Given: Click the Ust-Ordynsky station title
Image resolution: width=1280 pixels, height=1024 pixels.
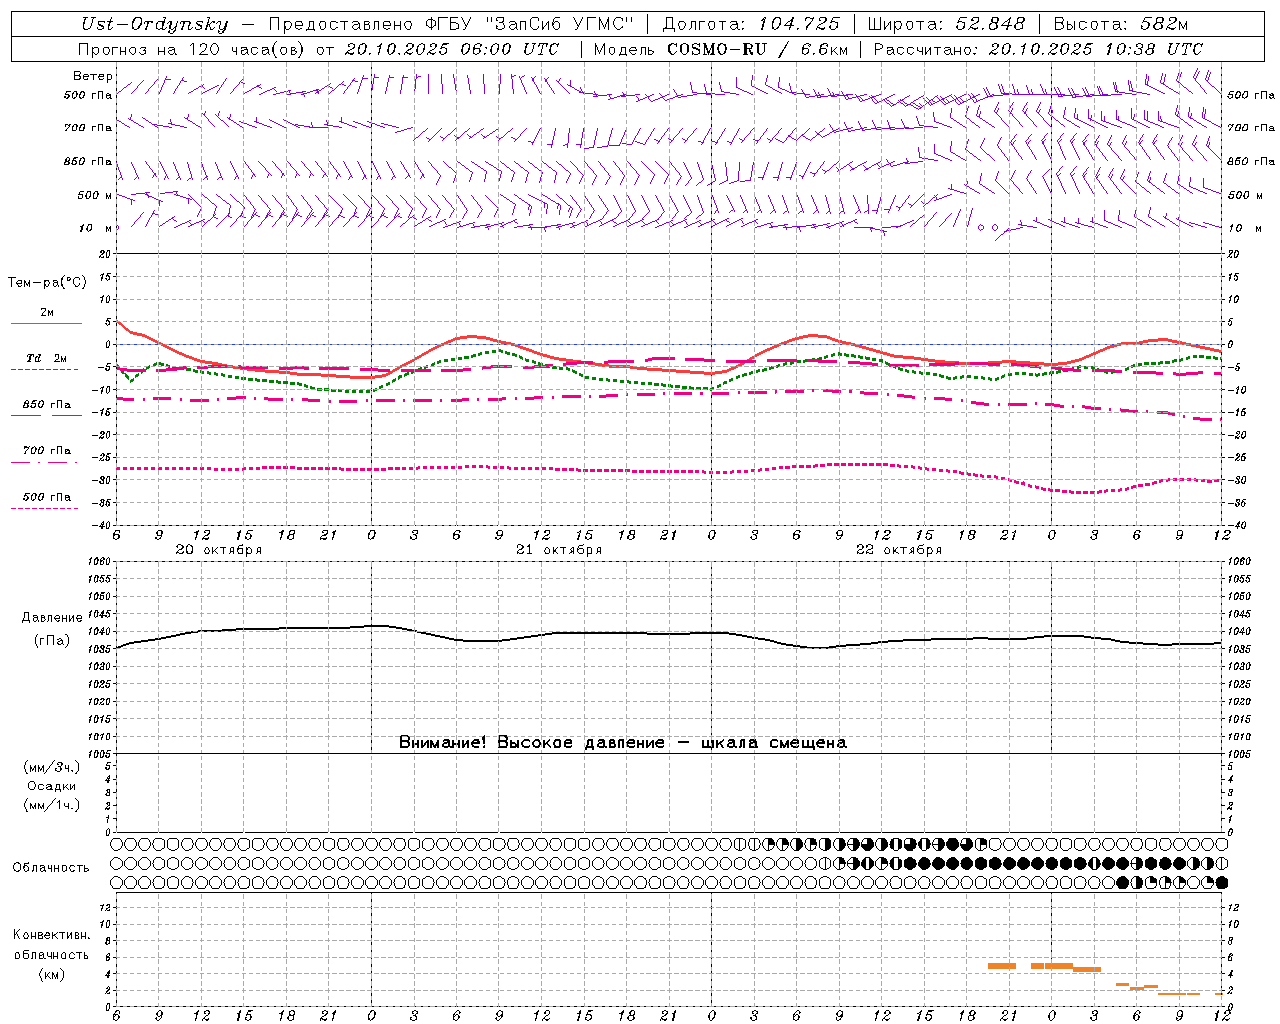Looking at the screenshot, I should coord(155,24).
